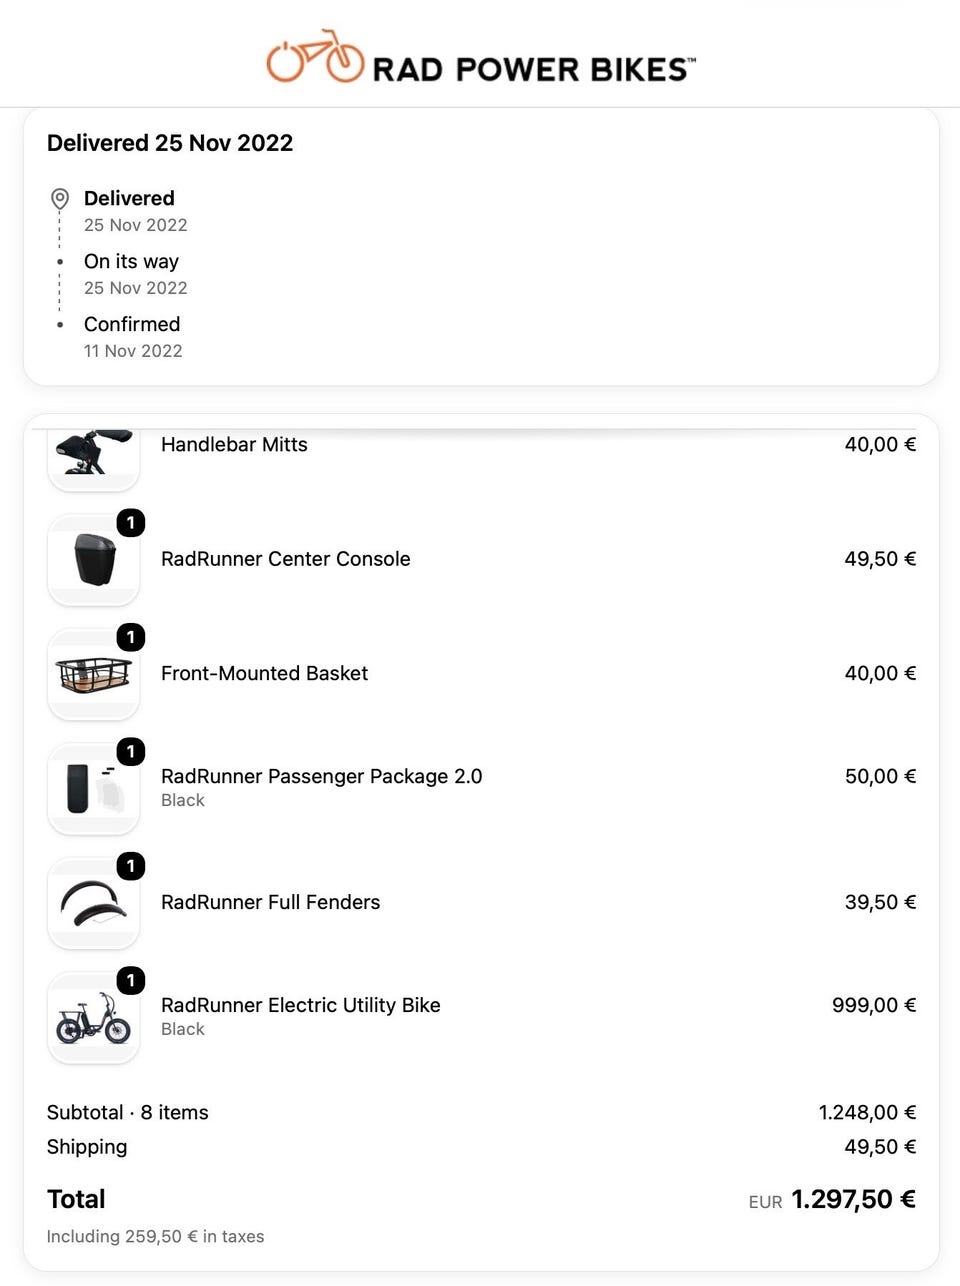Screen dimensions: 960x1286
Task: Click quantity badge on Front-Mounted Basket
Action: tap(131, 637)
